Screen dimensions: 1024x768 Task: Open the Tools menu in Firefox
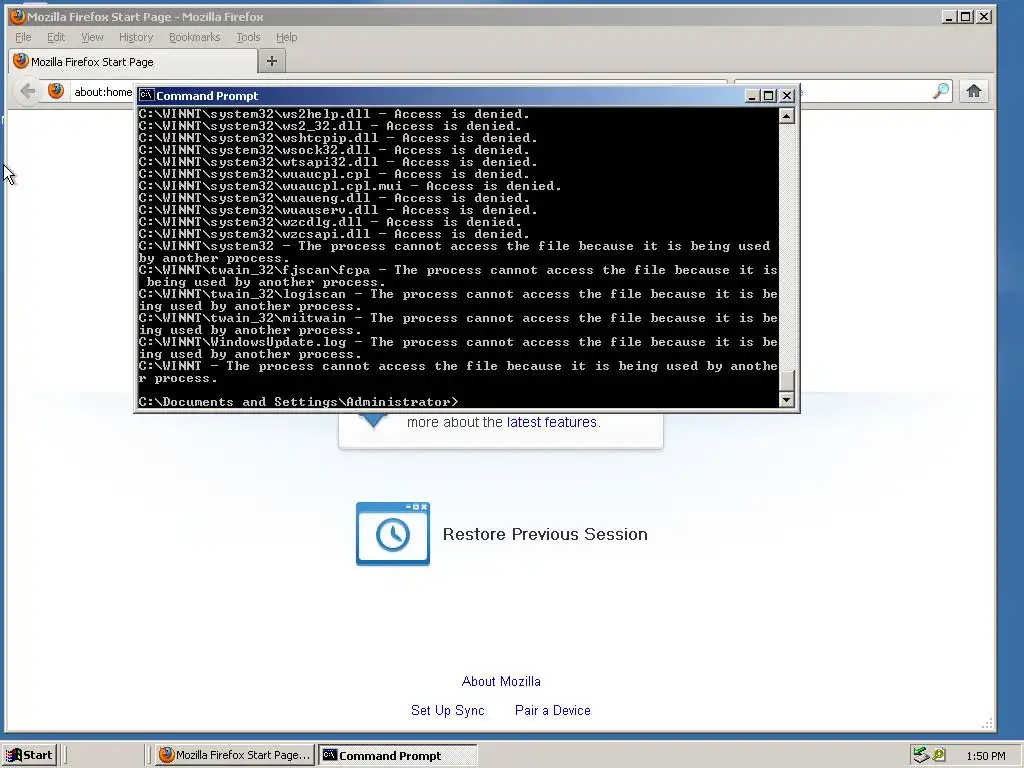pos(248,37)
